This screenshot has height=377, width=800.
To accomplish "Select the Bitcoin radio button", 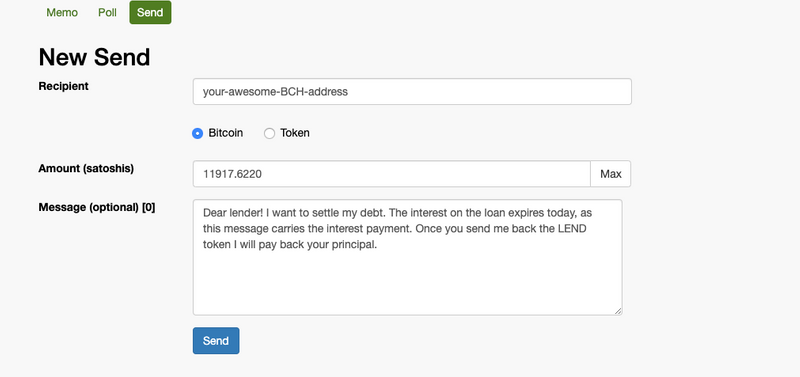I will click(197, 134).
